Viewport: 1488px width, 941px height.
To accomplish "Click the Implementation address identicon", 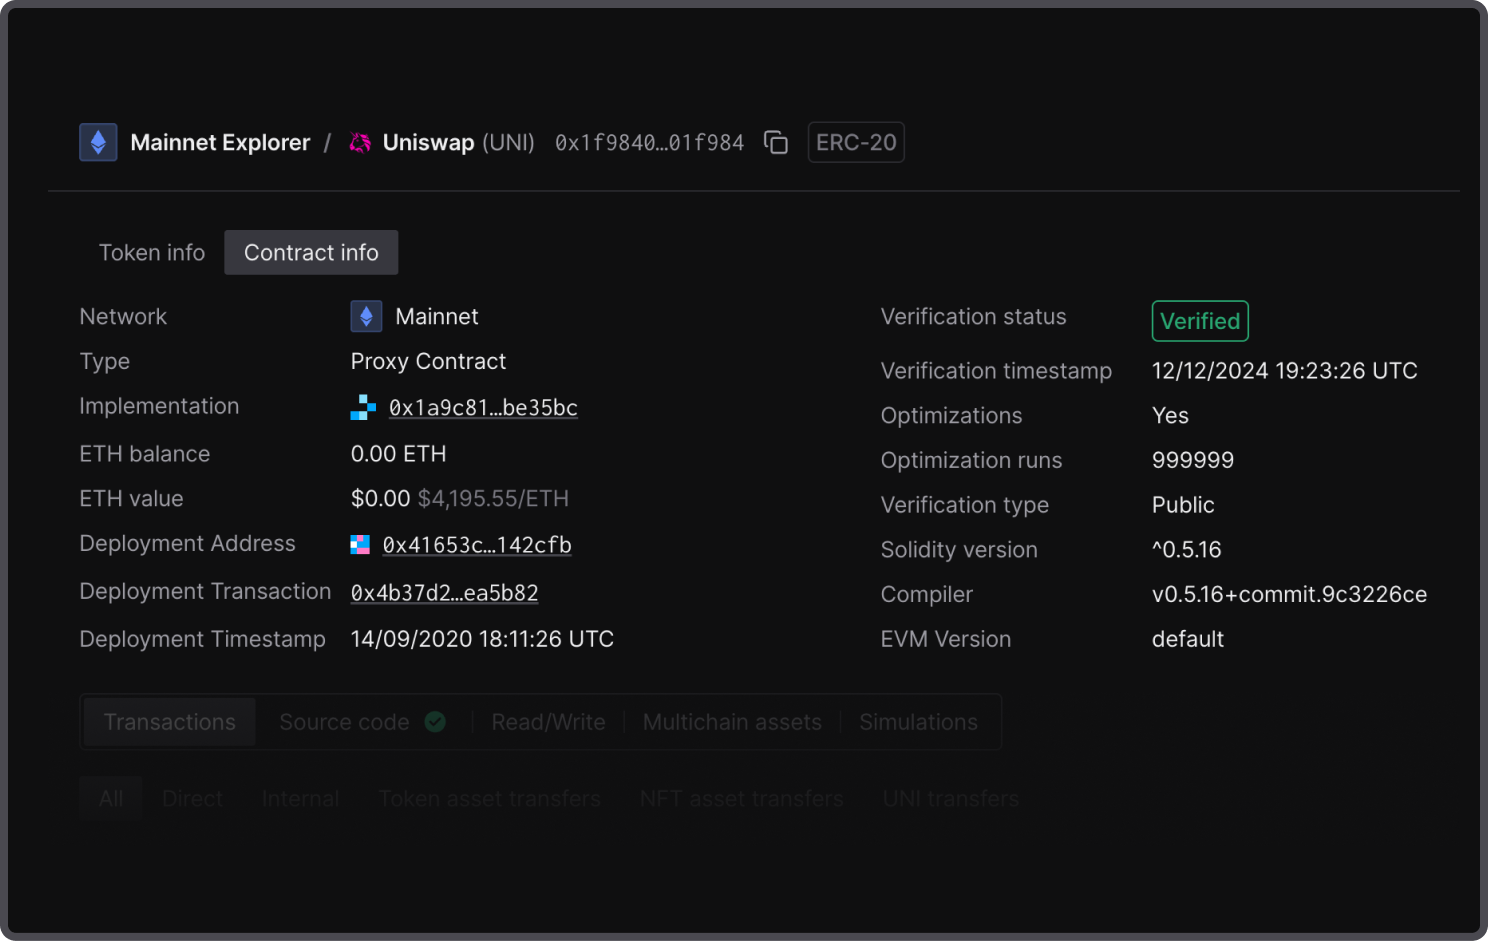I will [363, 407].
